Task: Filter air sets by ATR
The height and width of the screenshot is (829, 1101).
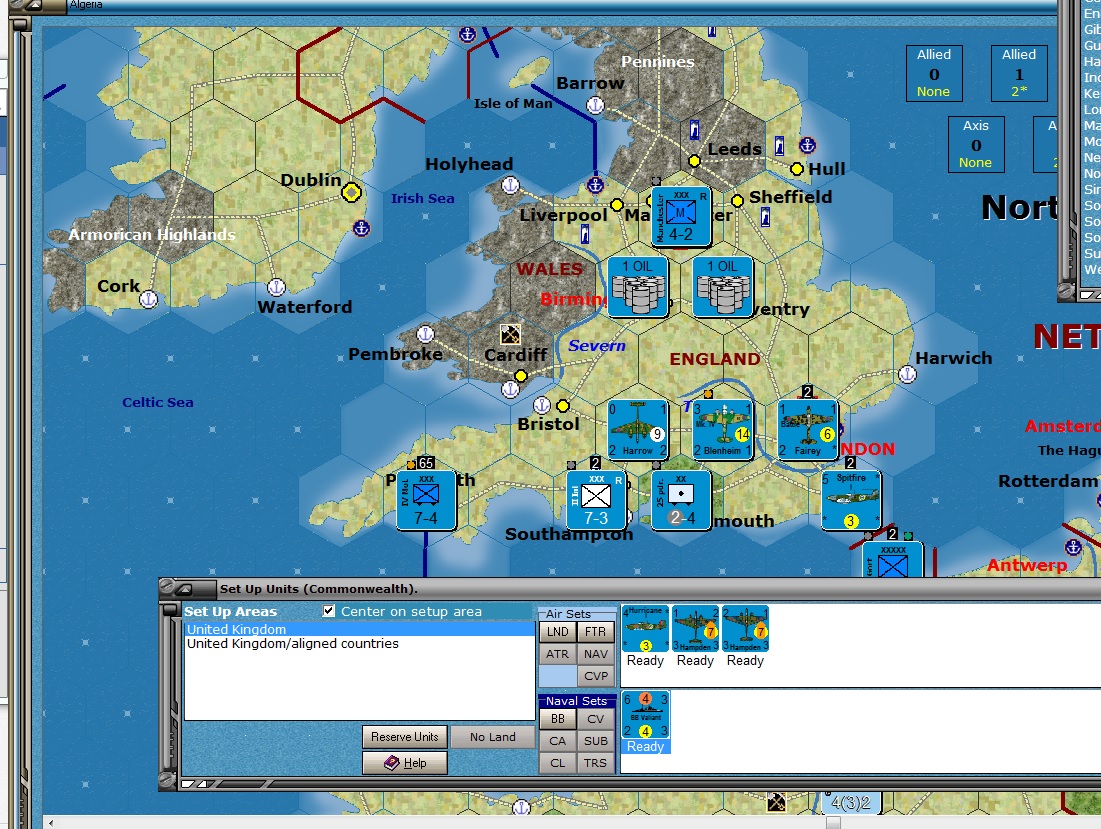Action: click(x=558, y=654)
